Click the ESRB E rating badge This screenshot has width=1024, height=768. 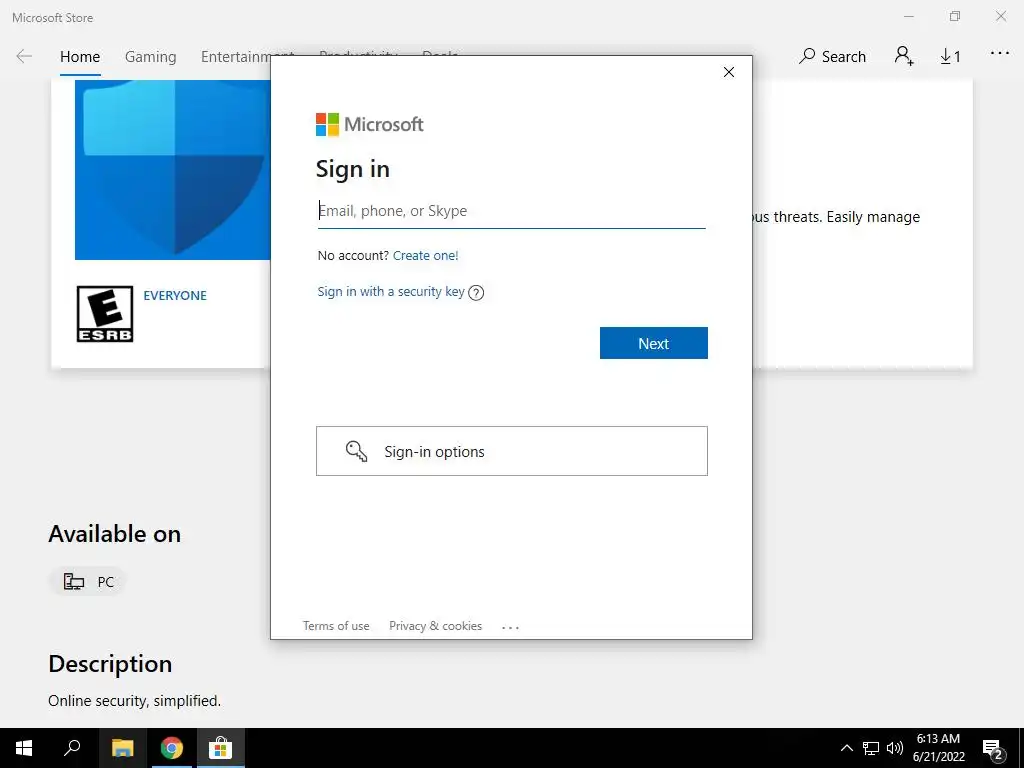104,314
